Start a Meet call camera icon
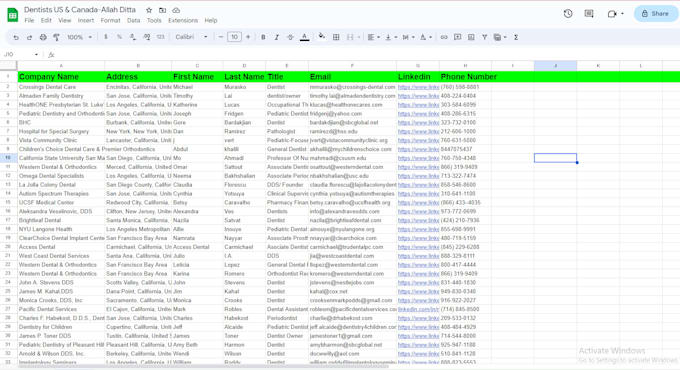Screen dimensions: 680x370 (612, 13)
